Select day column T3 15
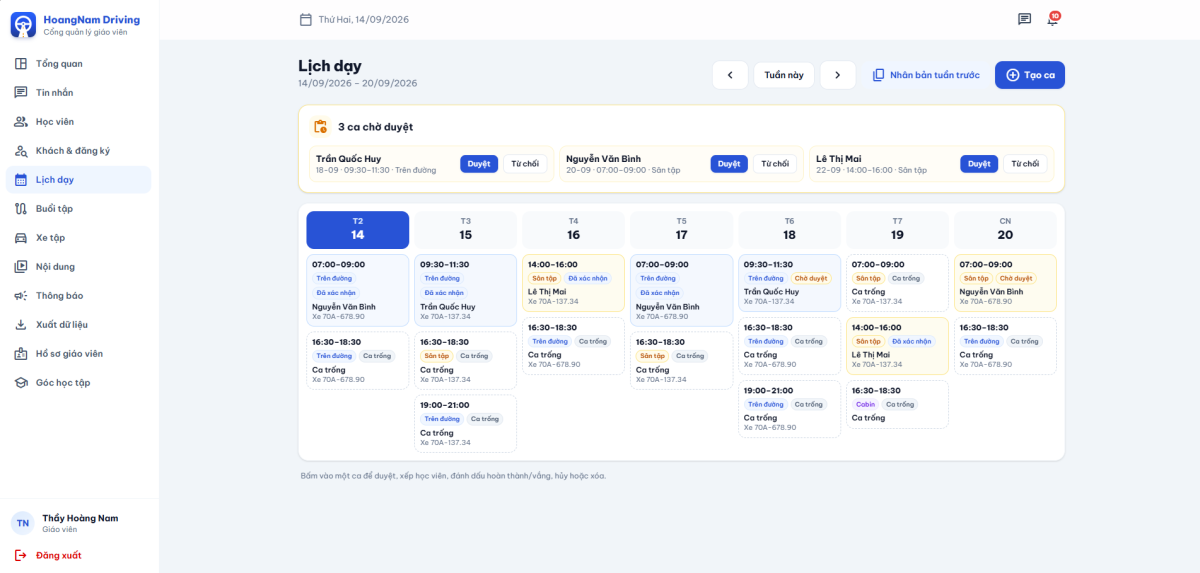The width and height of the screenshot is (1200, 573). (x=466, y=230)
